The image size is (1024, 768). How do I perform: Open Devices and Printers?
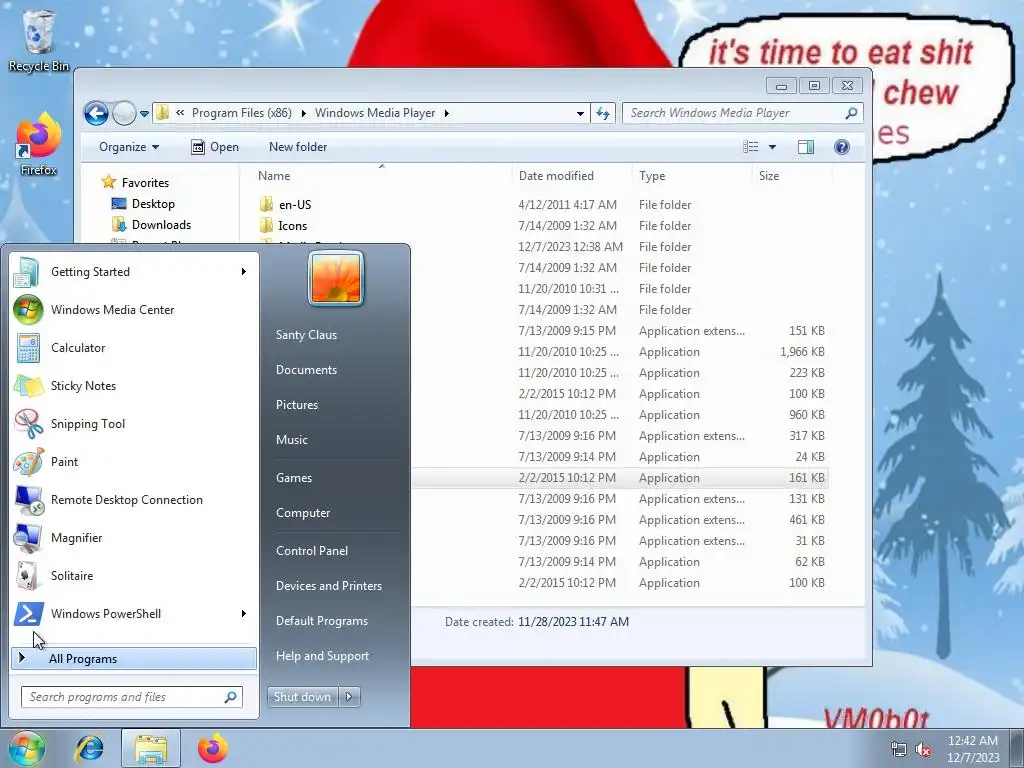tap(328, 586)
